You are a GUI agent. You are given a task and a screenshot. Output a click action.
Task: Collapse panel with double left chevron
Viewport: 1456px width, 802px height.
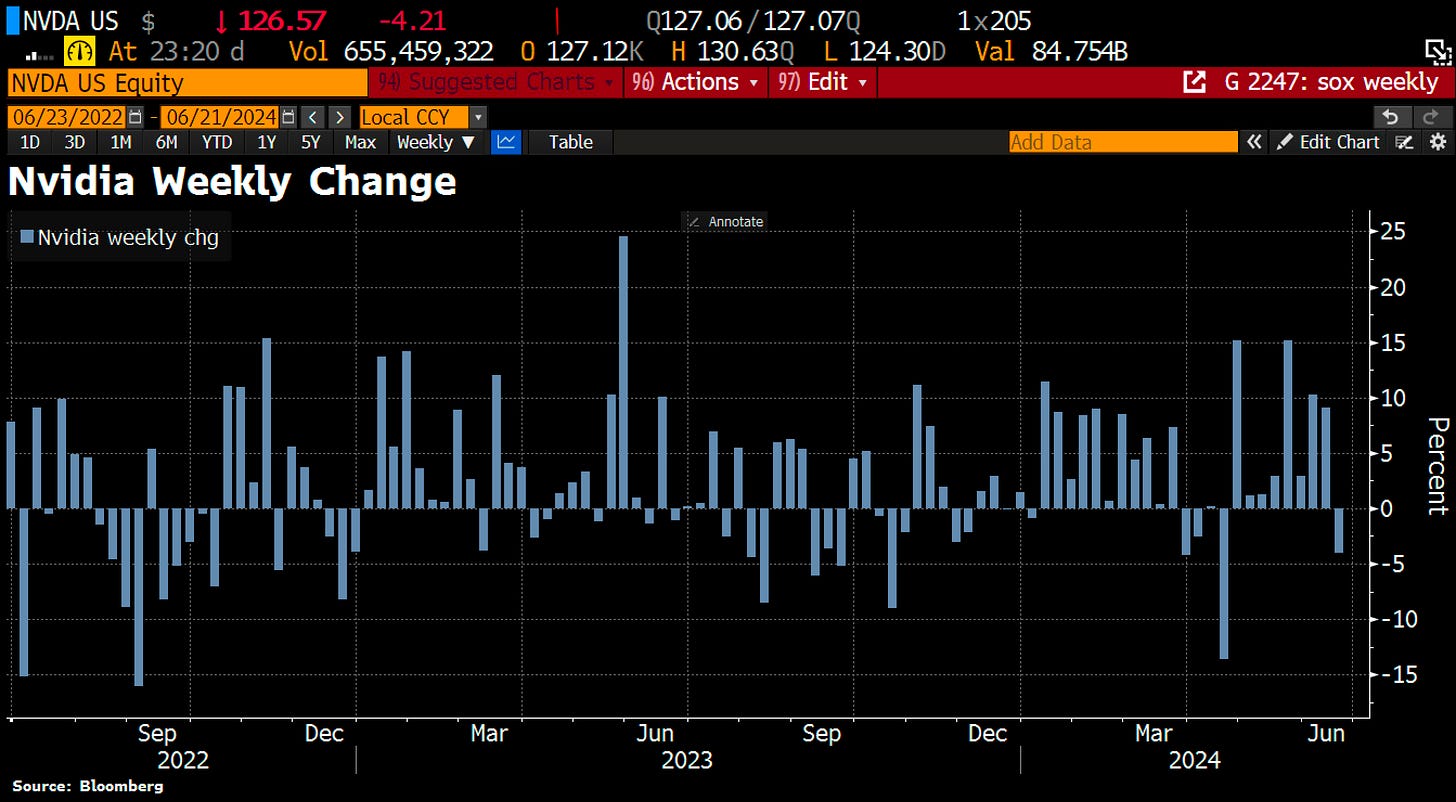1253,142
